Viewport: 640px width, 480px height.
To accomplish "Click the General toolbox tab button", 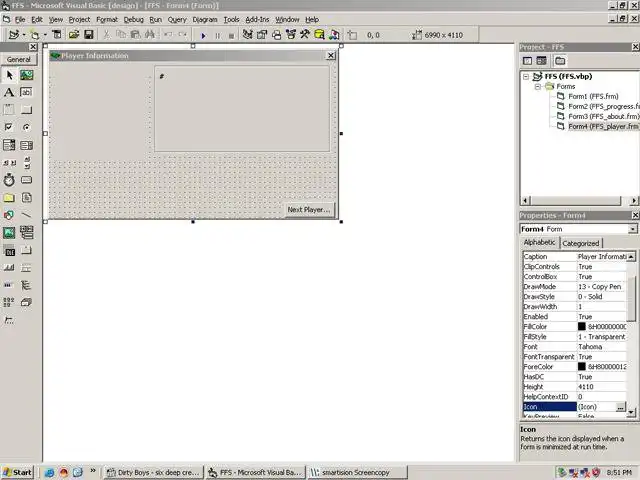I will 19,59.
